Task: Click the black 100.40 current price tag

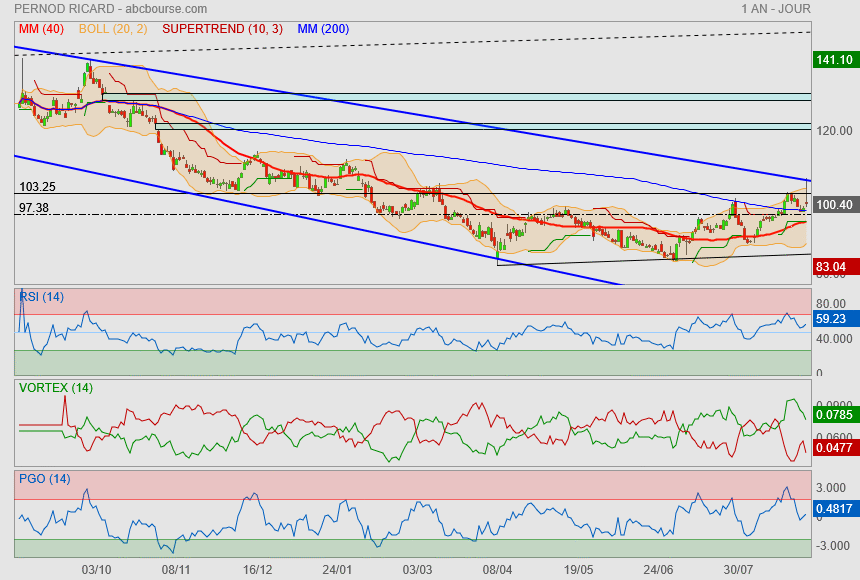Action: pos(833,204)
